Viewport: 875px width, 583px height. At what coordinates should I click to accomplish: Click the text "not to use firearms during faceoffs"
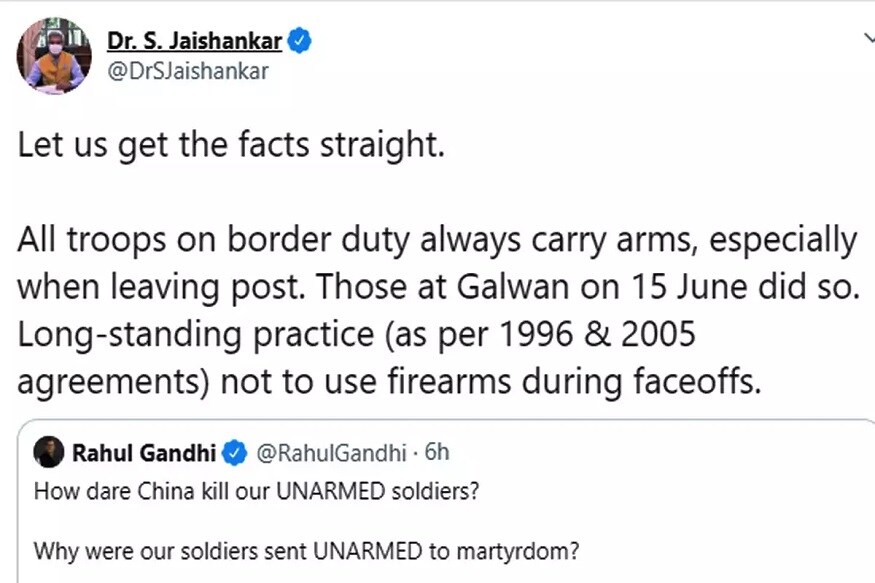coord(491,381)
